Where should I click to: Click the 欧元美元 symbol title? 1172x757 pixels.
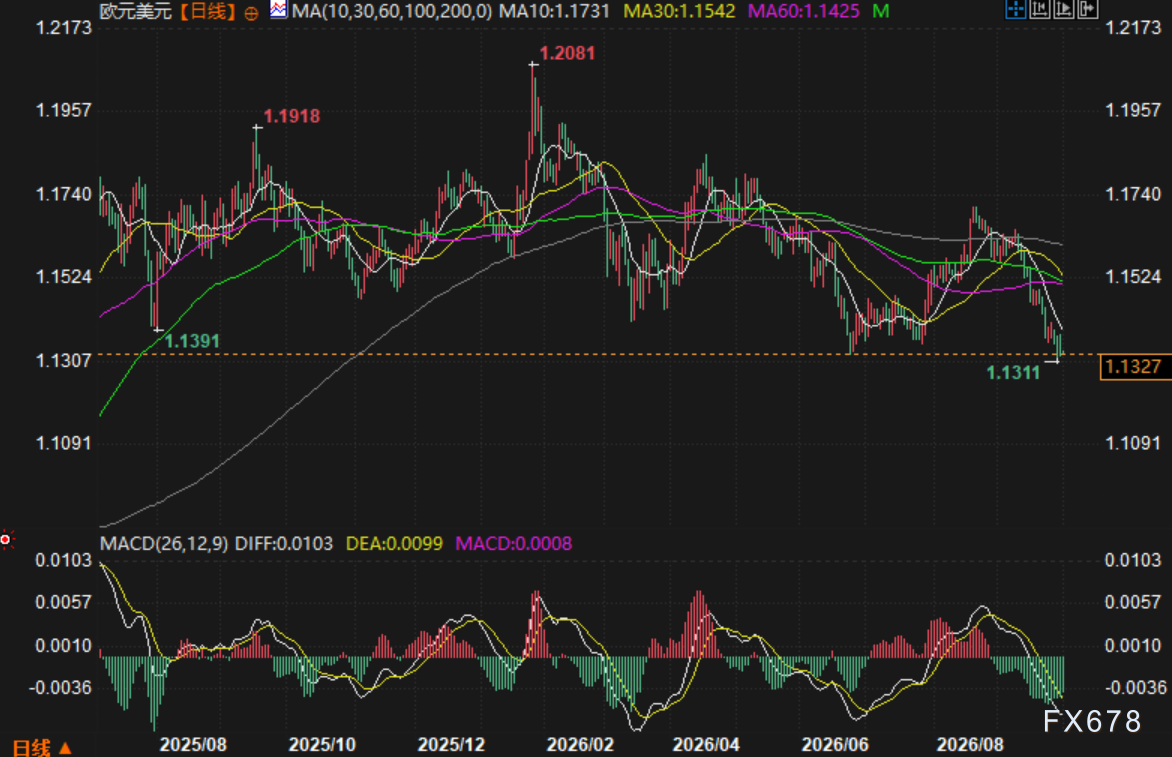[135, 11]
